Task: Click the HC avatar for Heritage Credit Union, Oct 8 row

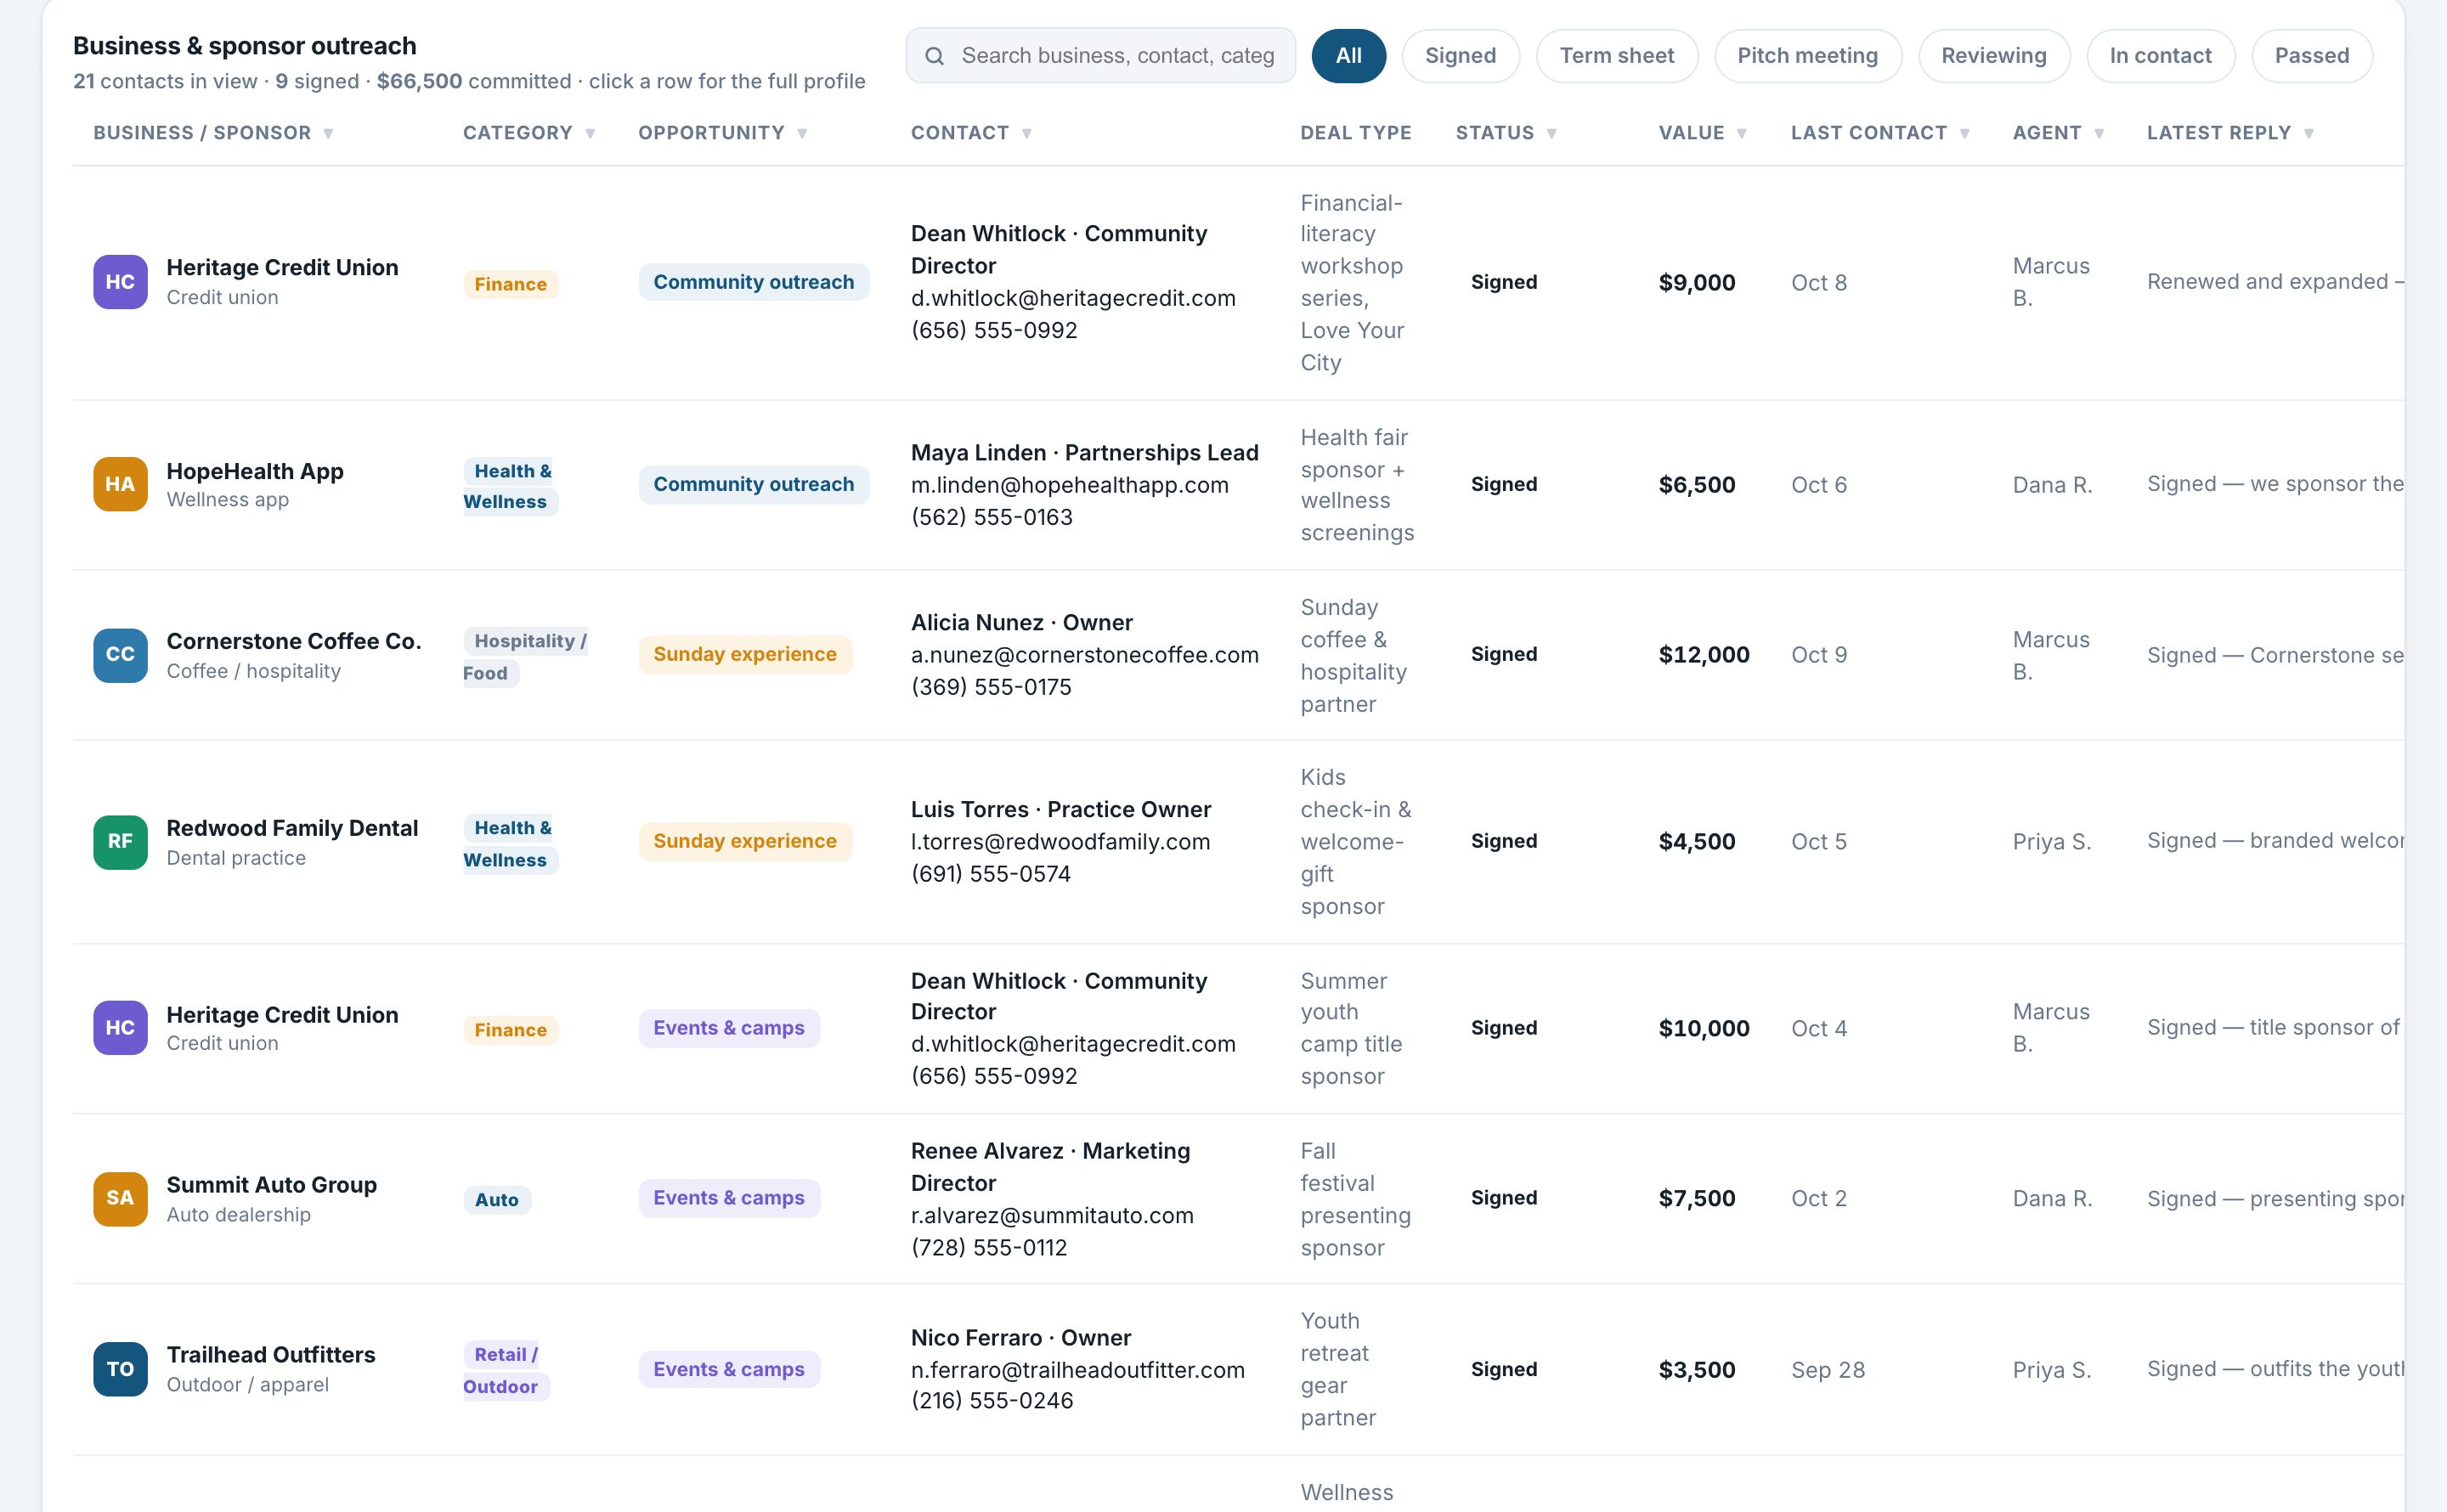Action: click(x=120, y=282)
